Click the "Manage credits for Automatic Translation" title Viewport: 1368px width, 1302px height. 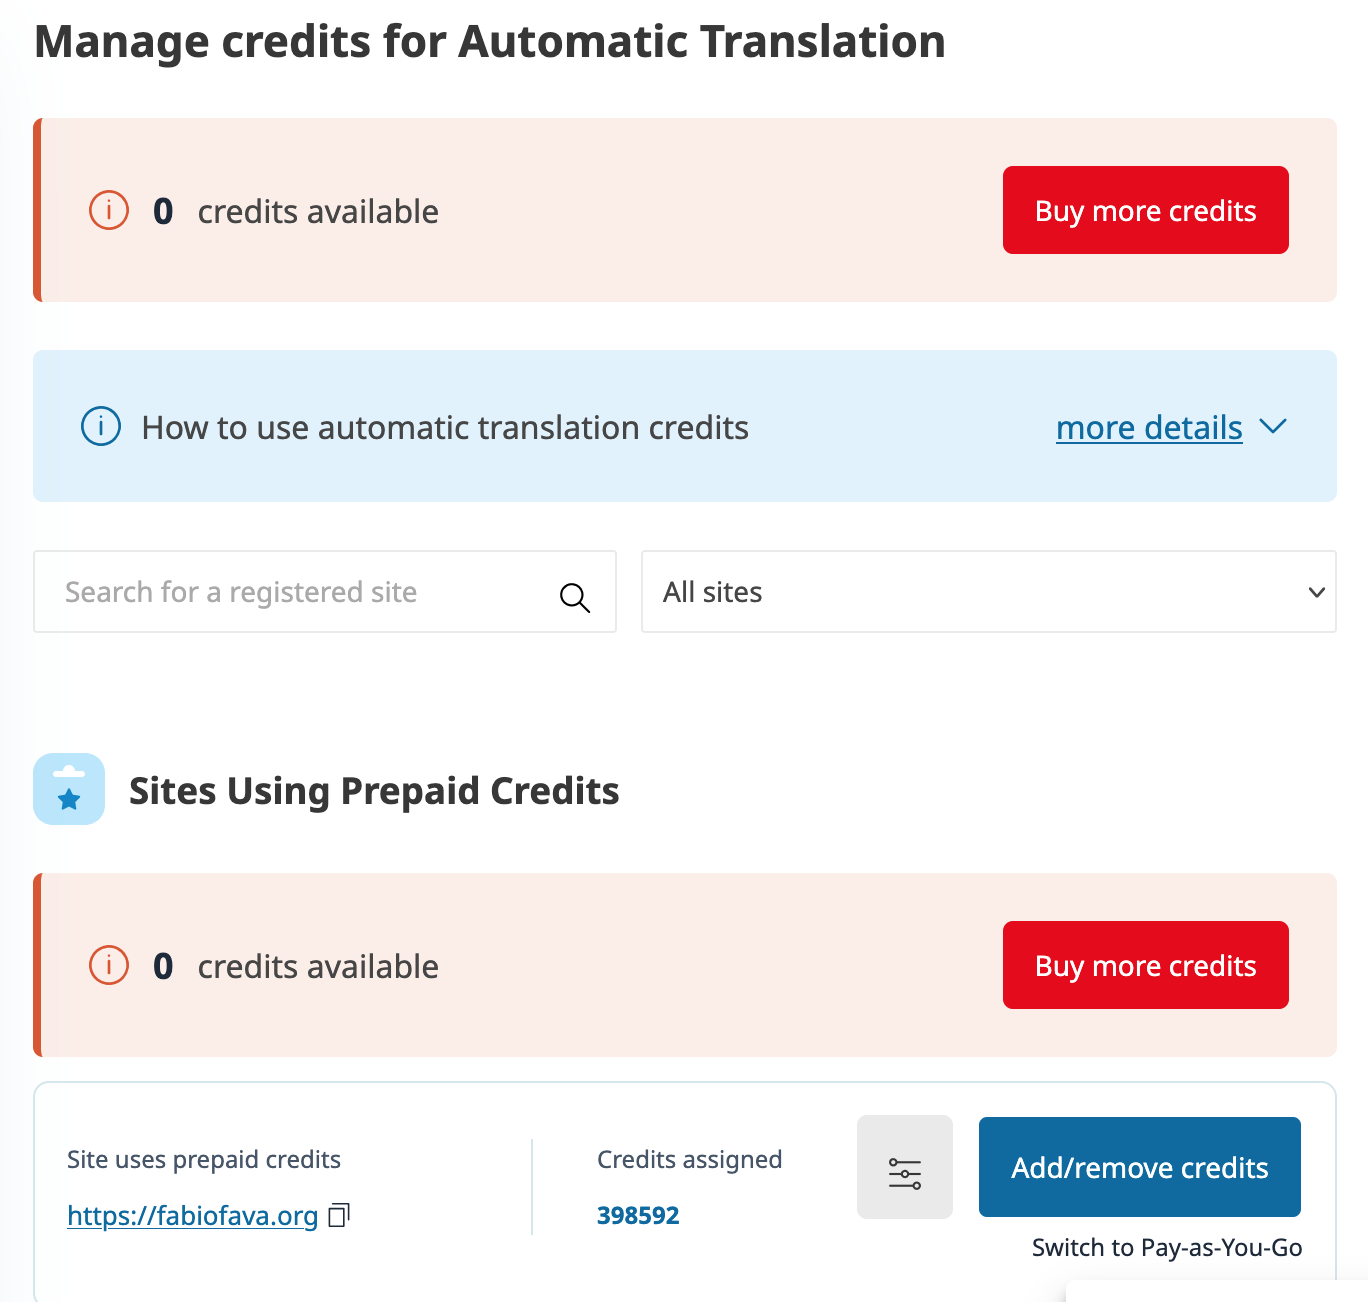coord(490,42)
